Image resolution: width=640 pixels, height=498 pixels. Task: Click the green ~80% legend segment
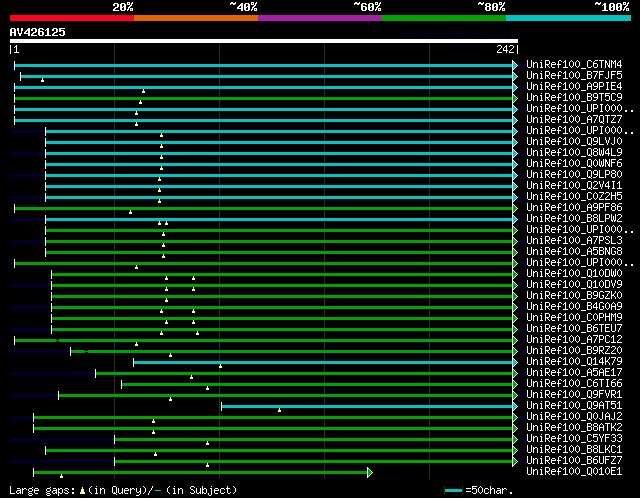point(444,18)
